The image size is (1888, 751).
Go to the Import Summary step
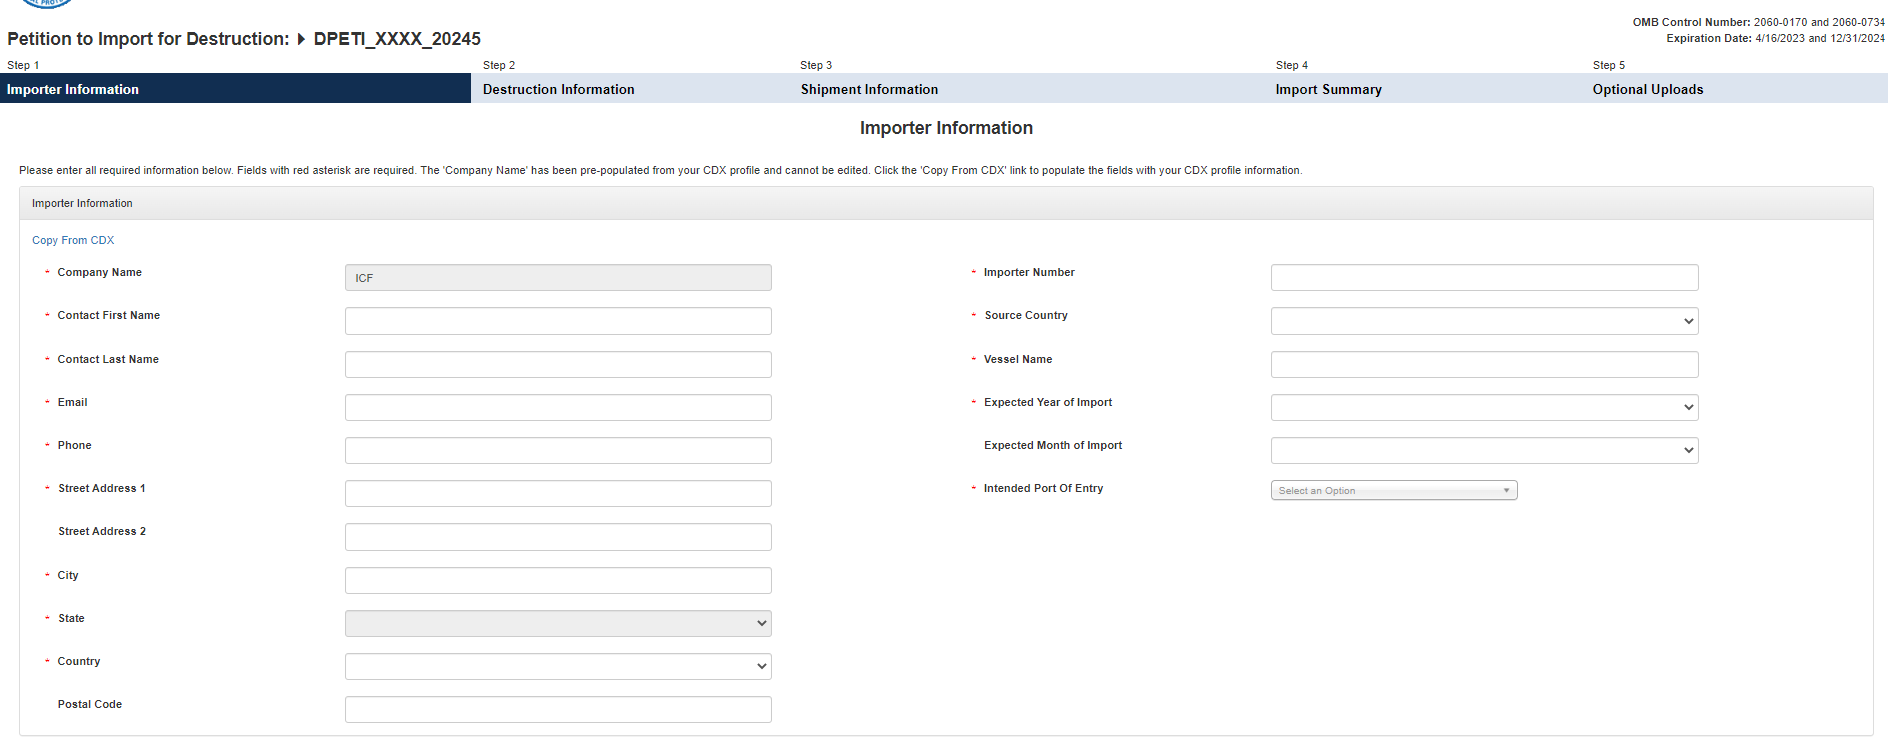pos(1328,89)
